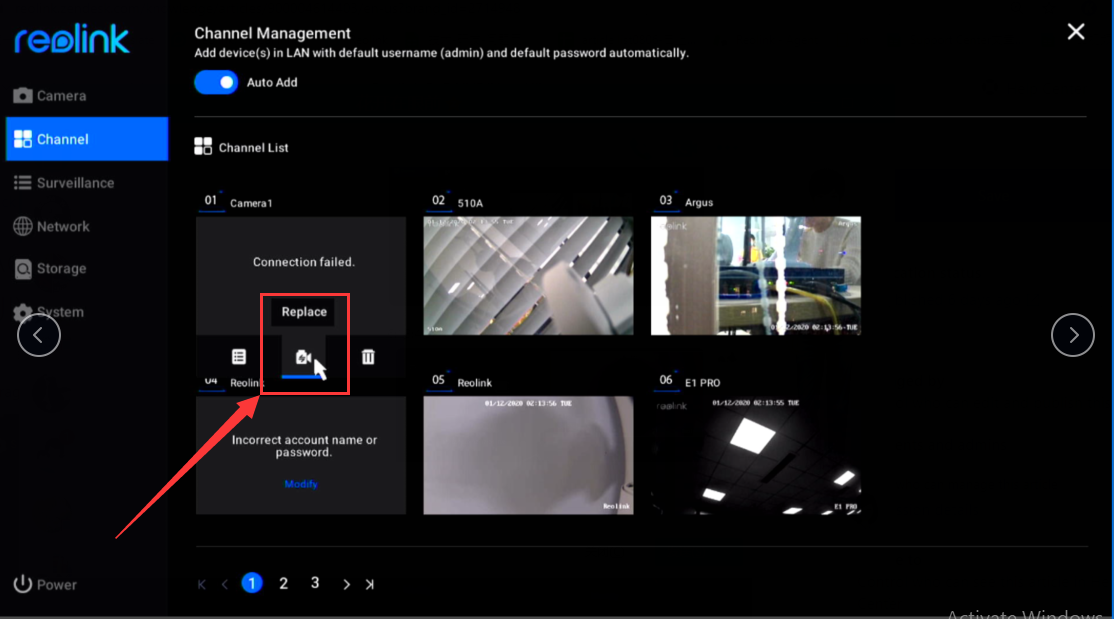Click the Storage disk icon
Image resolution: width=1114 pixels, height=619 pixels.
pyautogui.click(x=23, y=269)
